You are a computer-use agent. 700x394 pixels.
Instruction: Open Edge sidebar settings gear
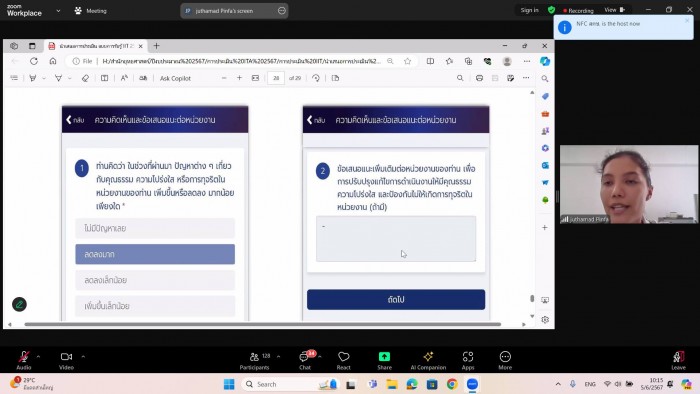click(545, 319)
